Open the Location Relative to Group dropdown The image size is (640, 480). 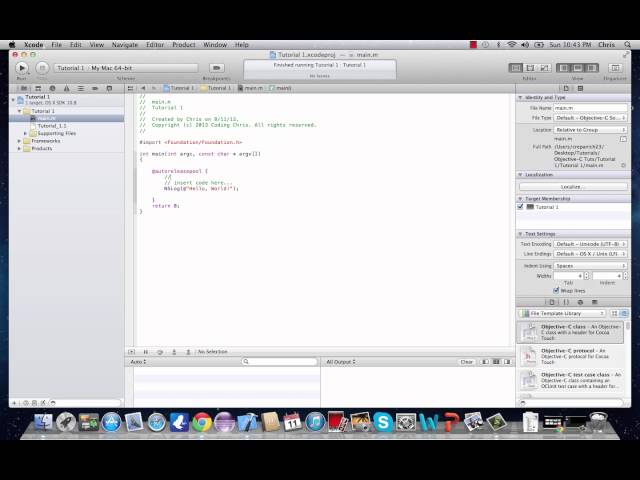tap(590, 130)
